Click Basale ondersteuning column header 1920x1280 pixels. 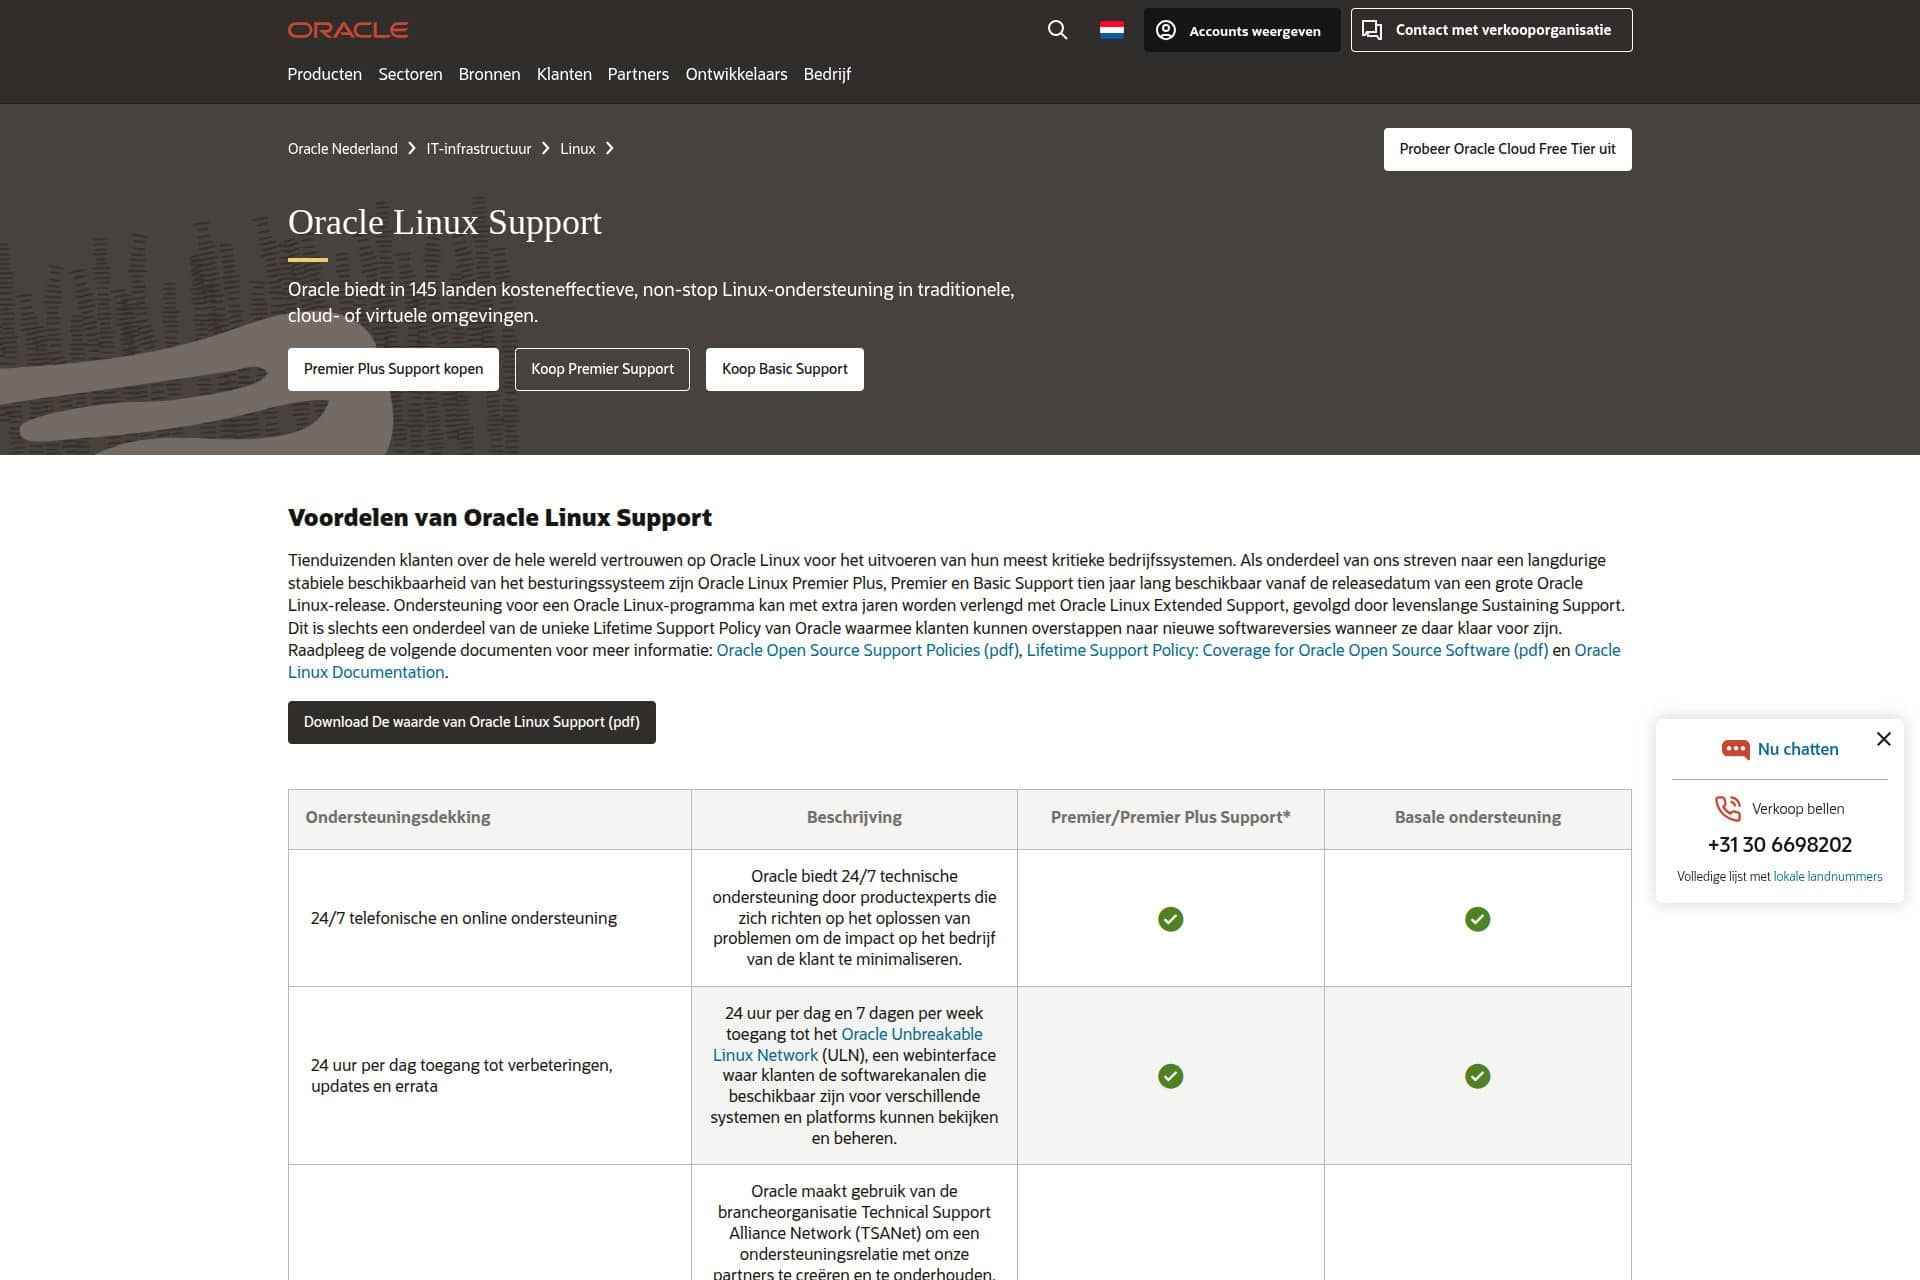(x=1477, y=819)
